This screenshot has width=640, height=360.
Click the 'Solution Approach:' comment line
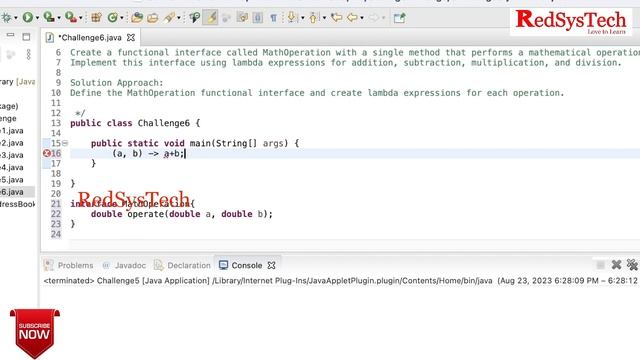click(116, 83)
